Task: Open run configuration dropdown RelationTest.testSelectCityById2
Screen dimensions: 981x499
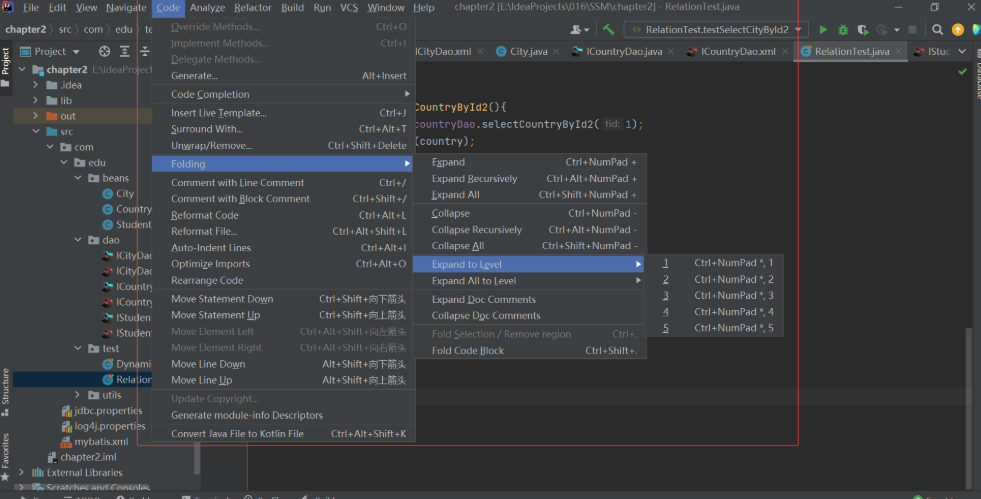Action: pyautogui.click(x=716, y=29)
